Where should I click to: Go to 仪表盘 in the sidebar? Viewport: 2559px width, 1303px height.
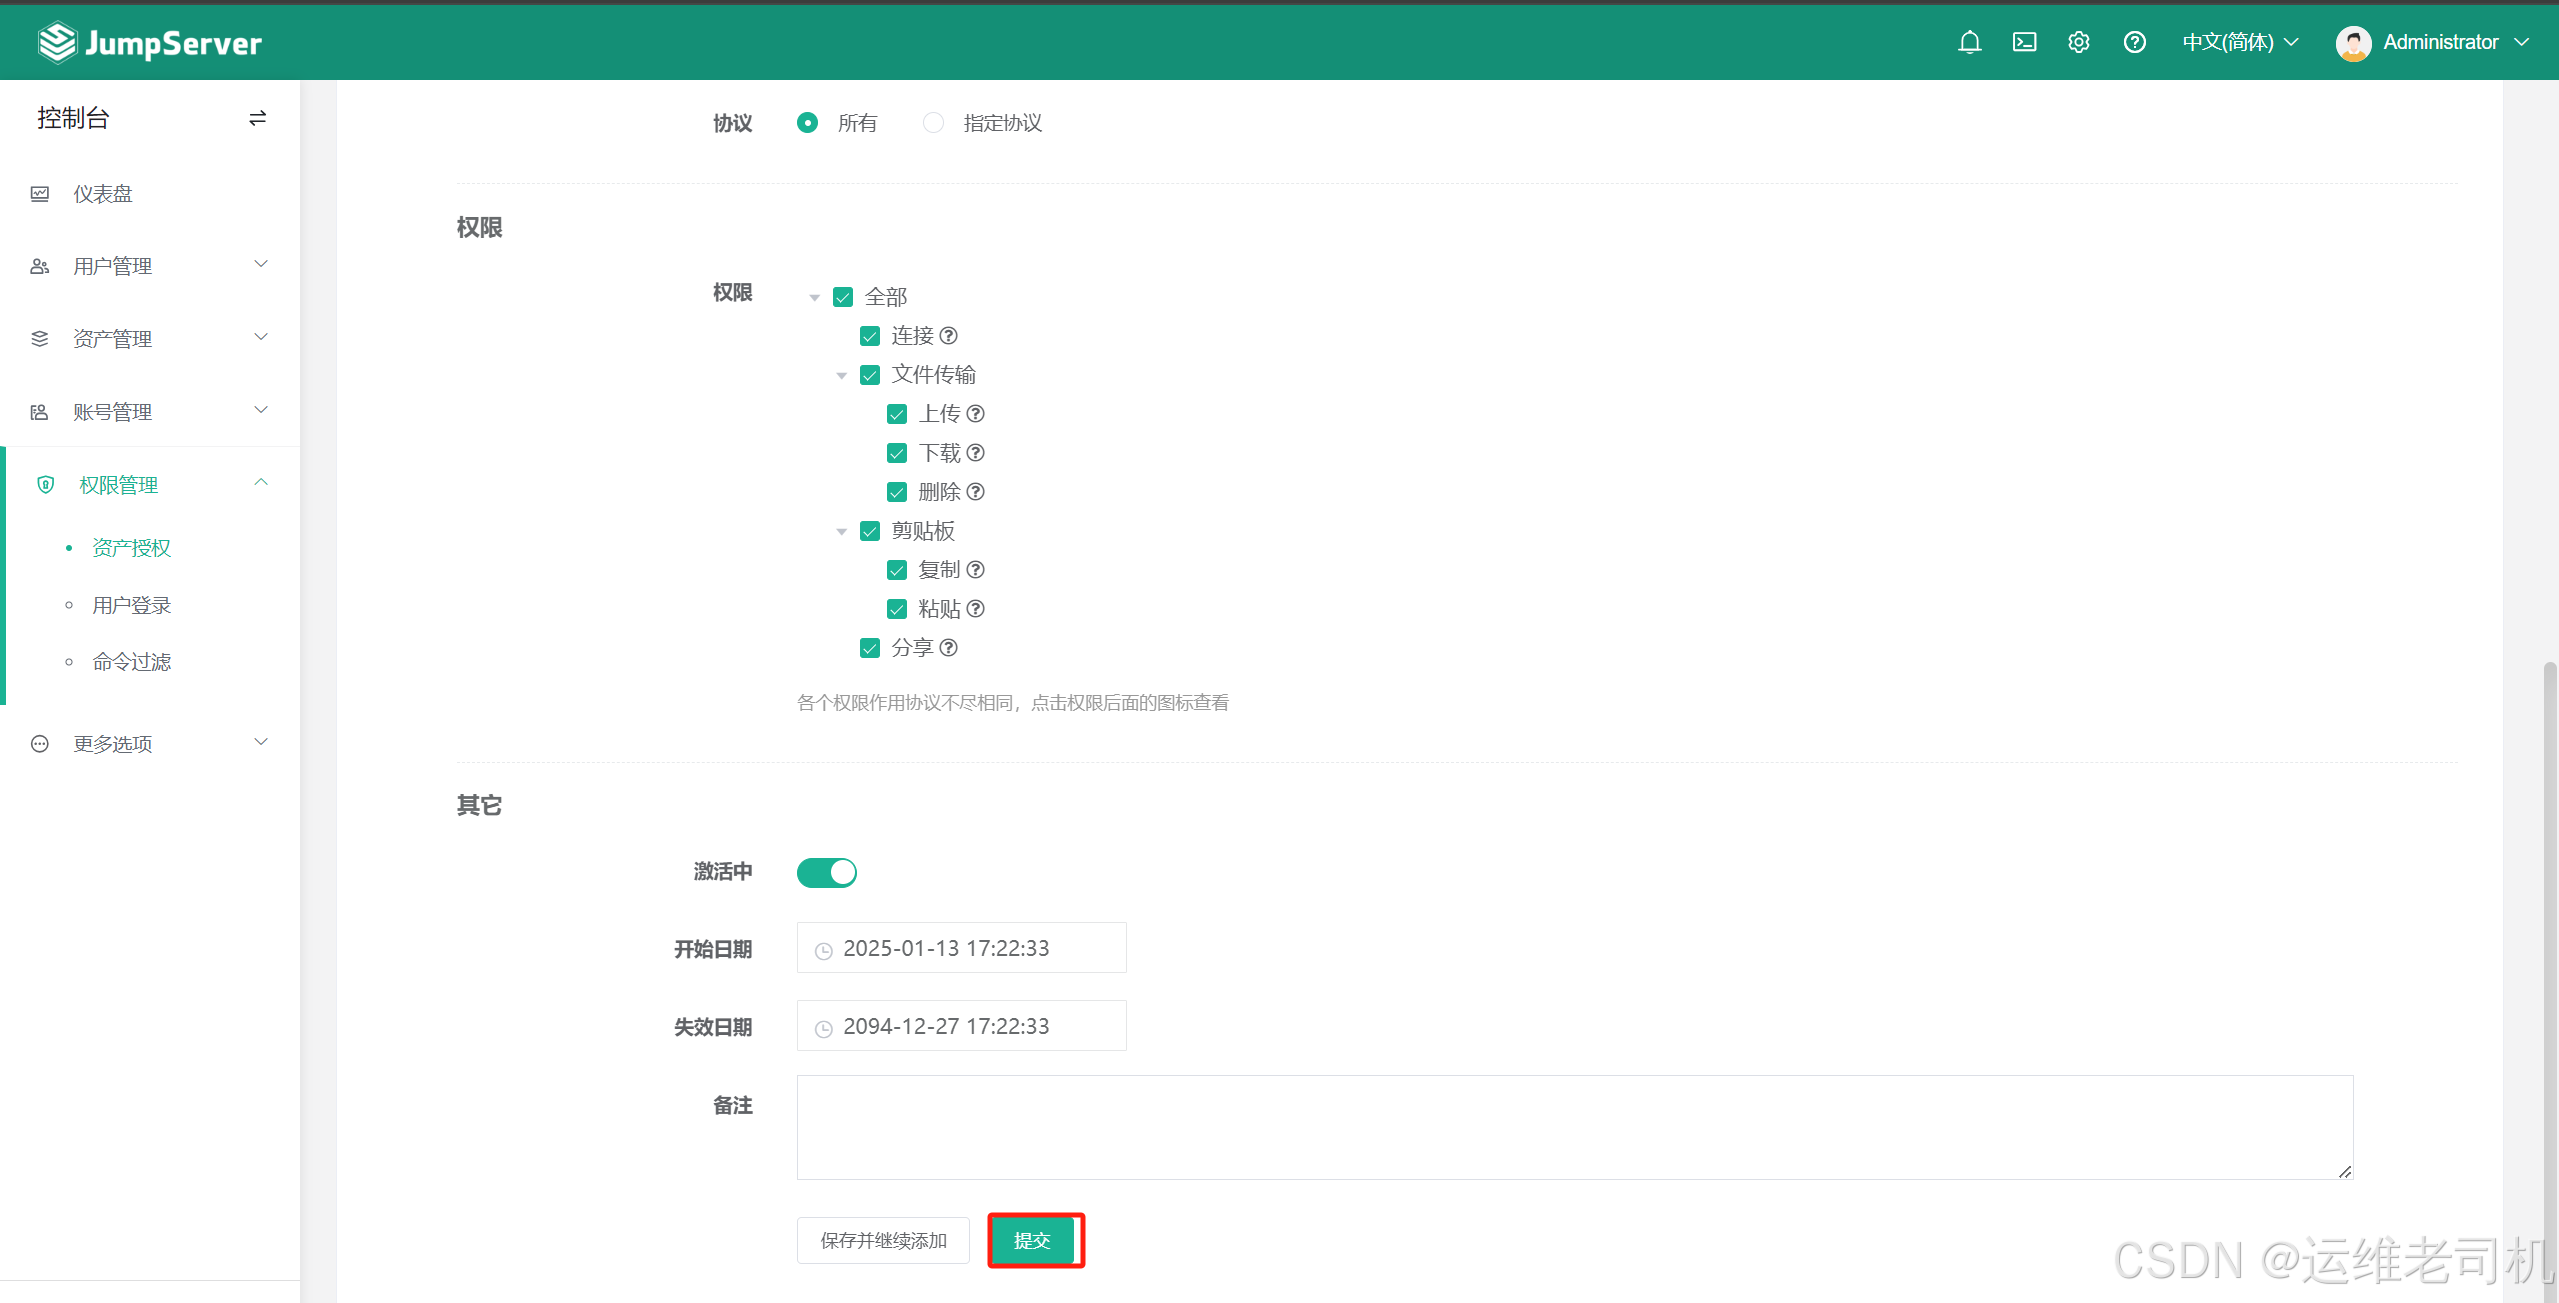(x=103, y=194)
